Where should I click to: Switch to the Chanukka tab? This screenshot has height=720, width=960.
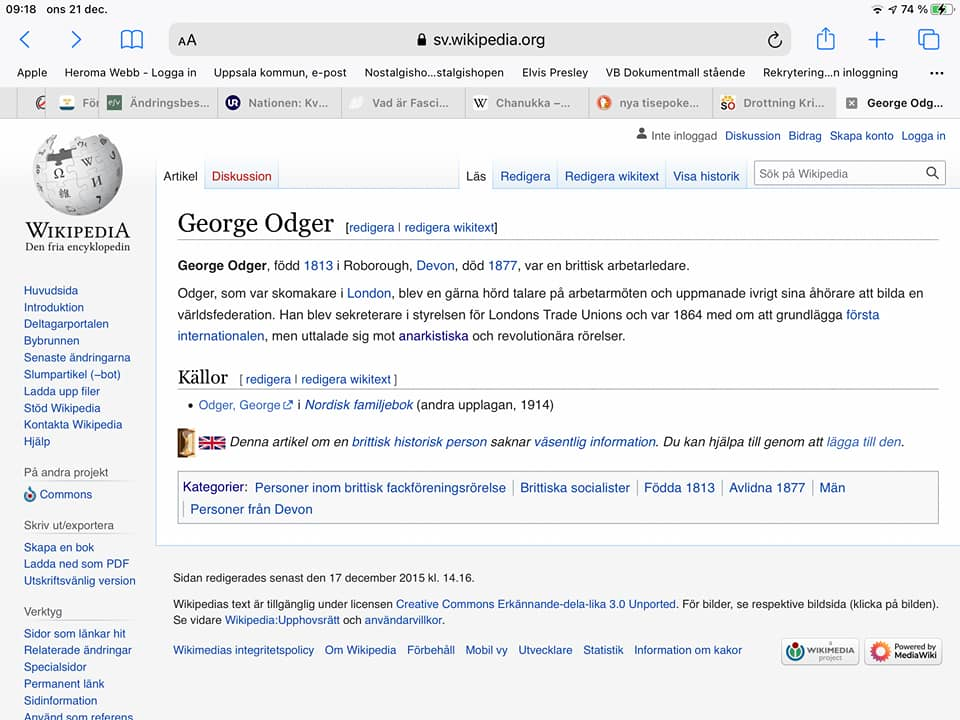521,103
